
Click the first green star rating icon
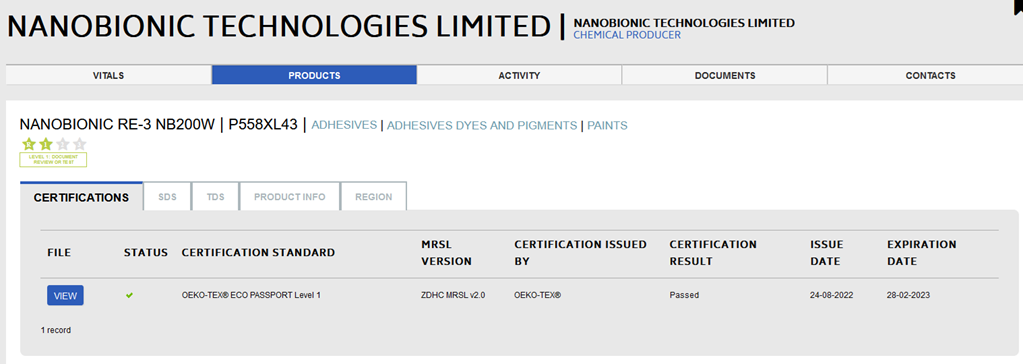(29, 144)
